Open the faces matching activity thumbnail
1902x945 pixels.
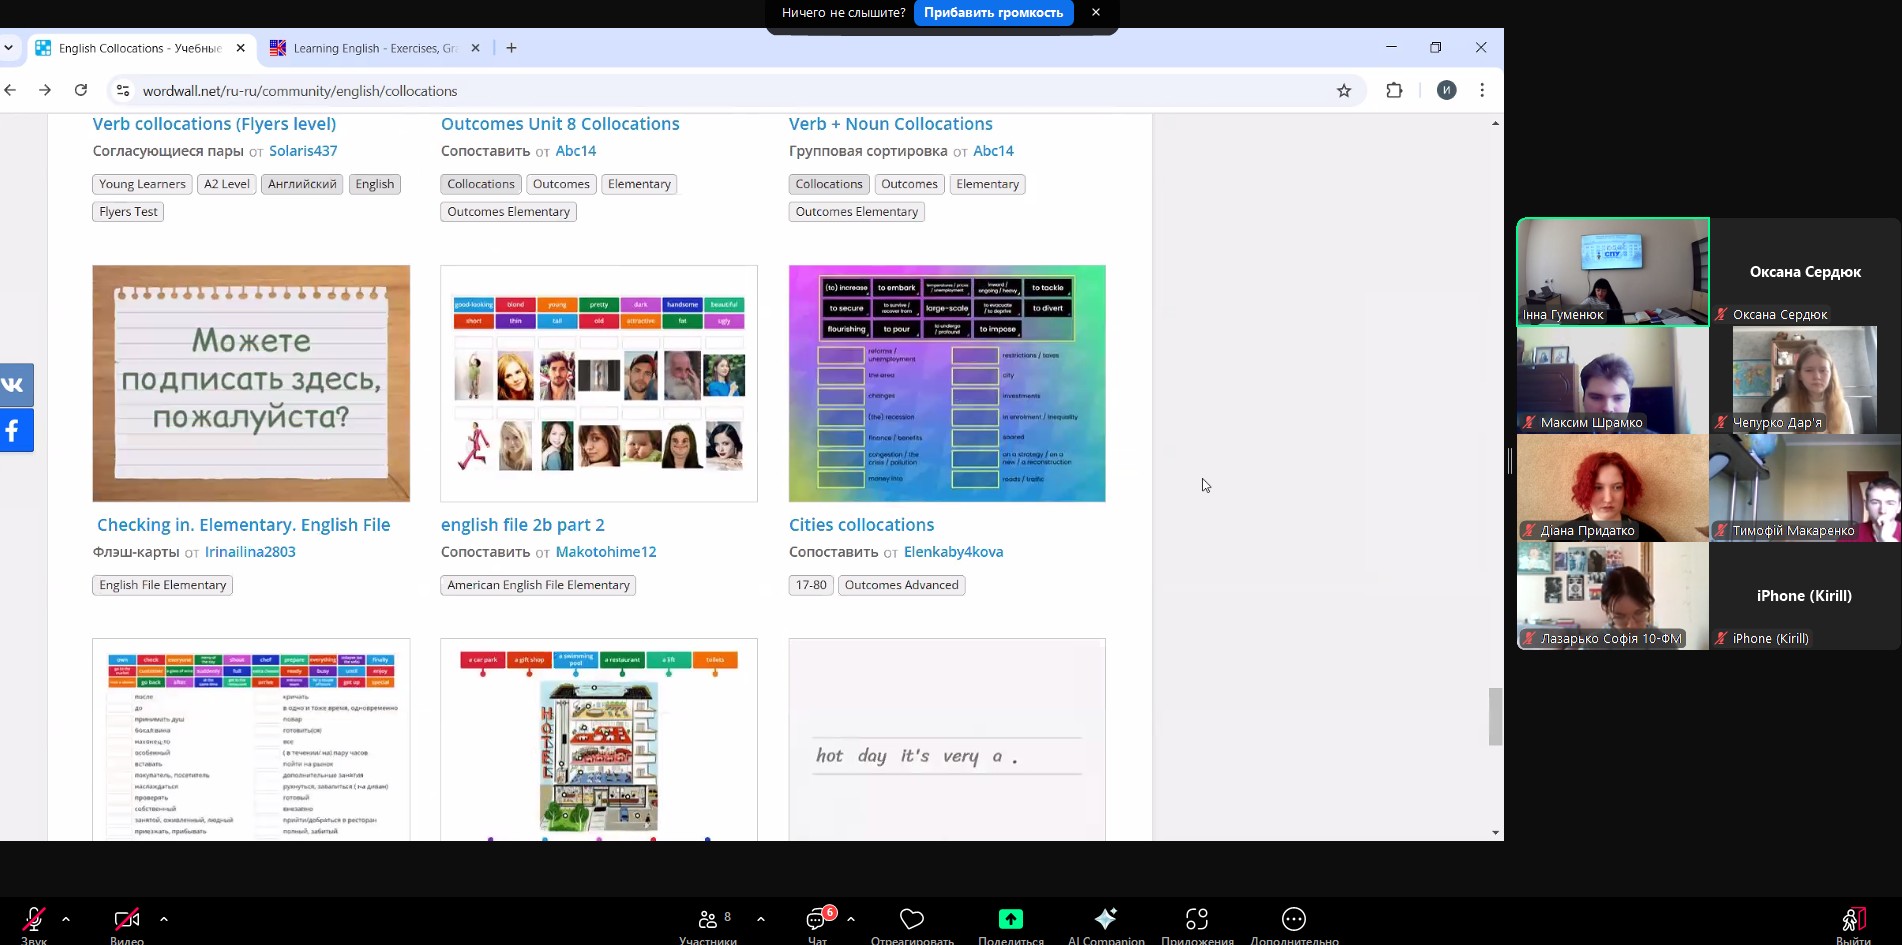pyautogui.click(x=599, y=383)
